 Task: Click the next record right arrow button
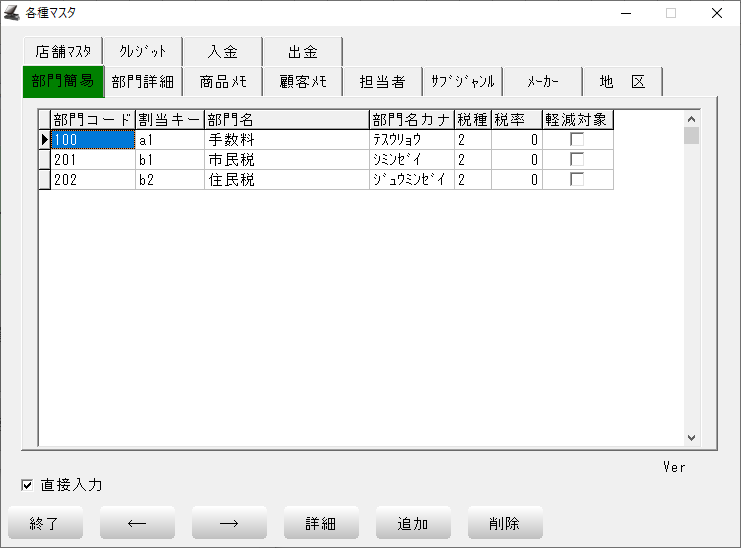pos(229,523)
